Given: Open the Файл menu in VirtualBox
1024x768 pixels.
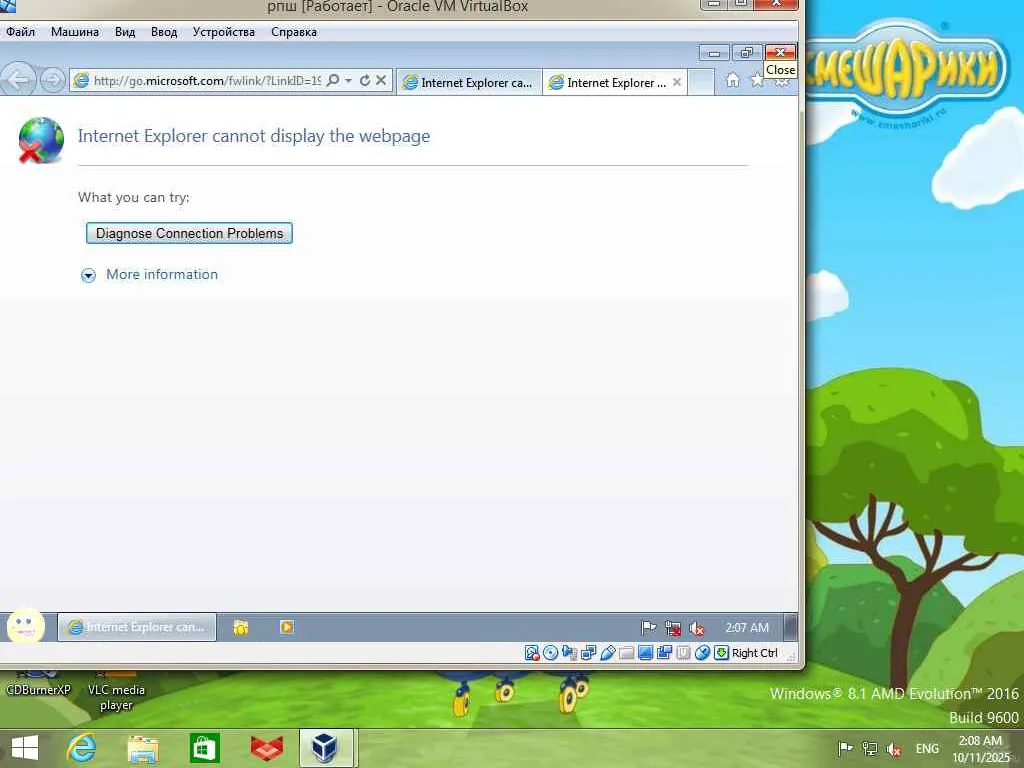Looking at the screenshot, I should pyautogui.click(x=20, y=32).
